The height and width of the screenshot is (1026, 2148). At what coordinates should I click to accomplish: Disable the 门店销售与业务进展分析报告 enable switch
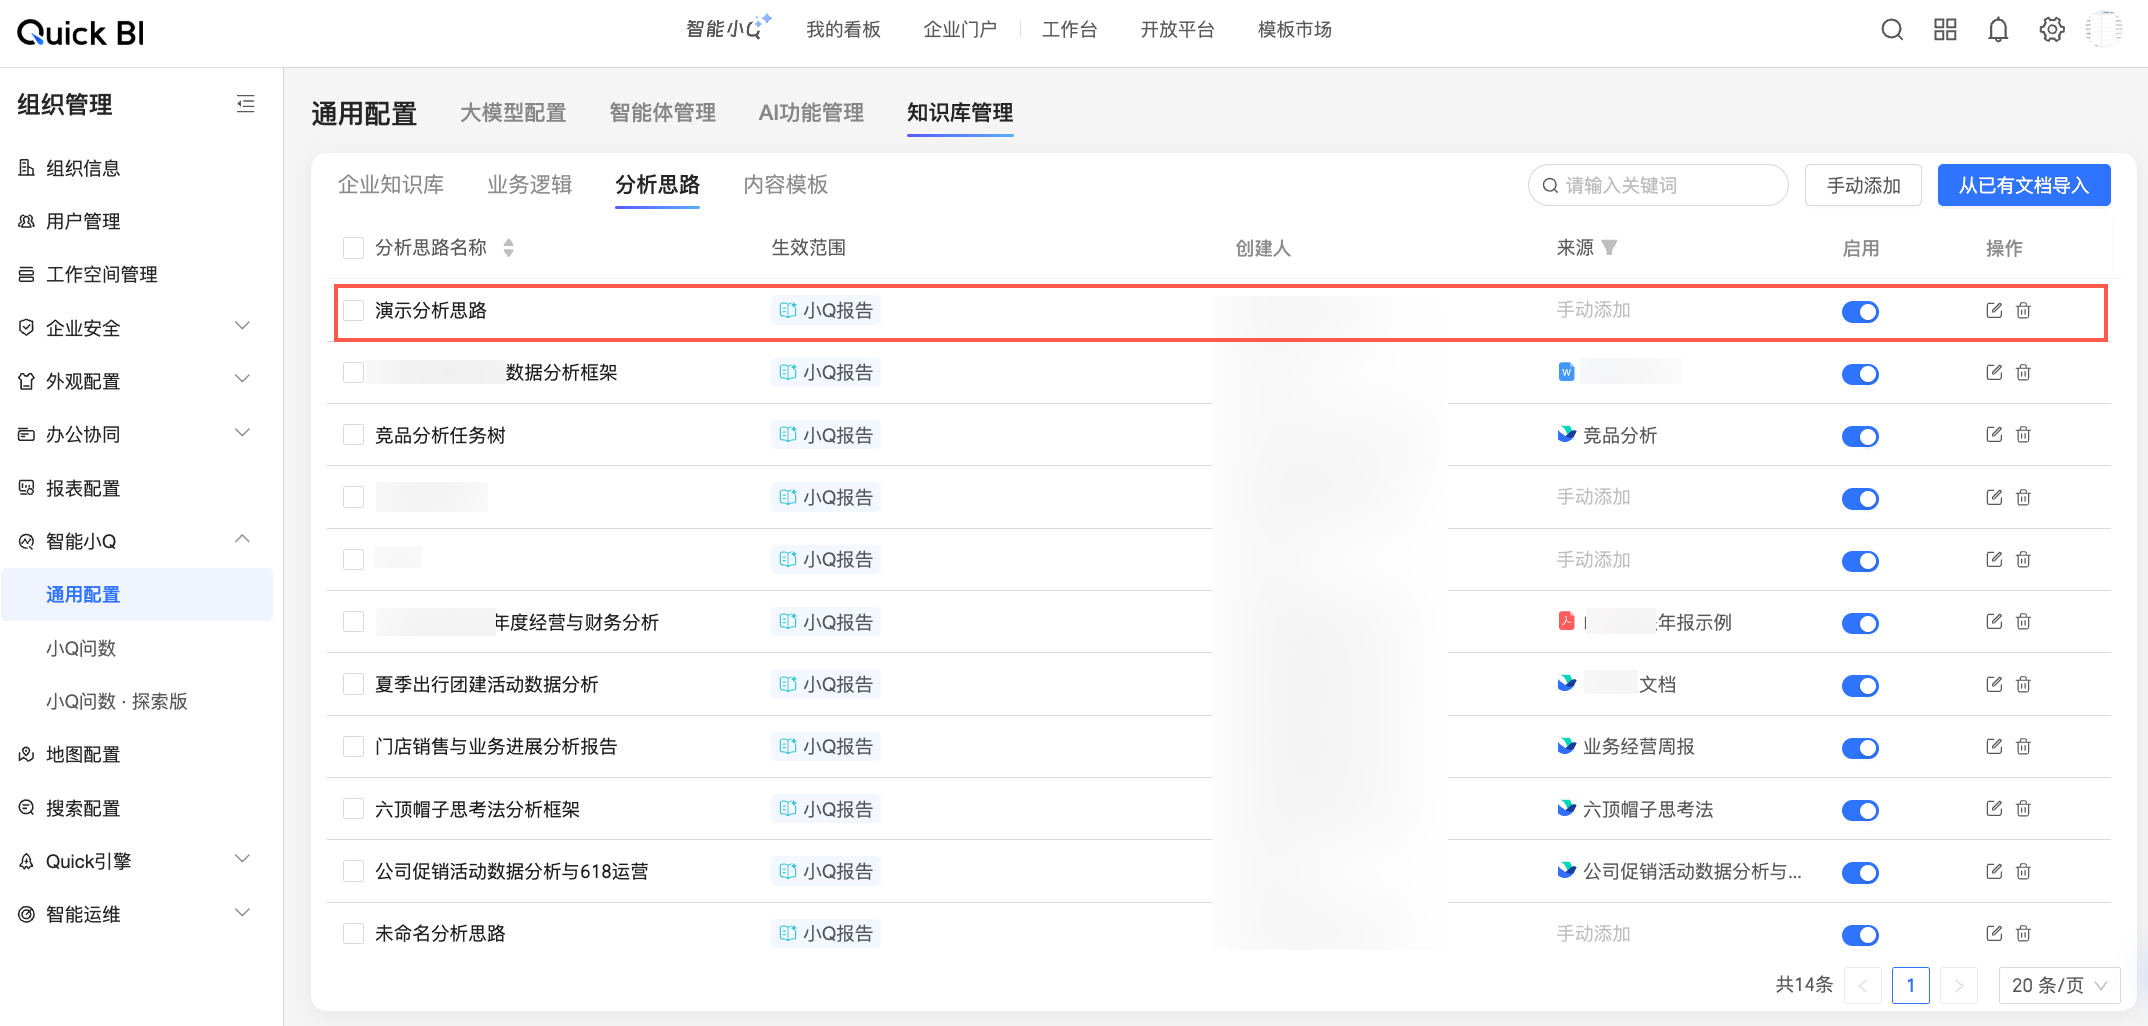tap(1860, 748)
